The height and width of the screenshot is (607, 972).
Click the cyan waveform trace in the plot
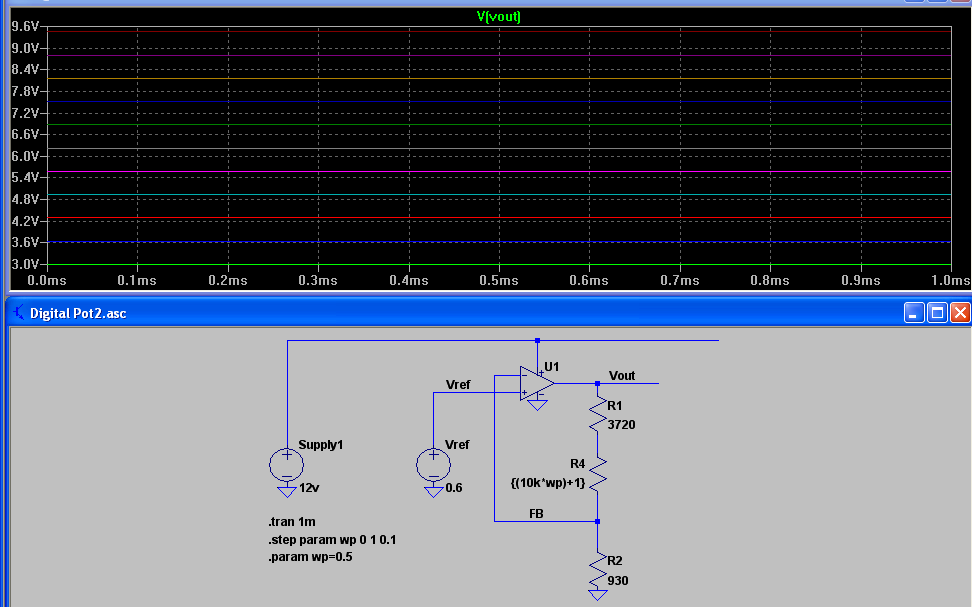(498, 195)
